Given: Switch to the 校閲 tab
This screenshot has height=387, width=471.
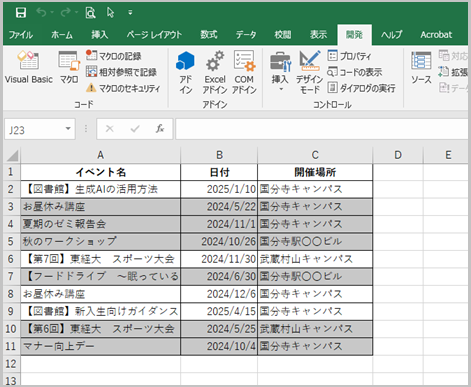Looking at the screenshot, I should [283, 35].
